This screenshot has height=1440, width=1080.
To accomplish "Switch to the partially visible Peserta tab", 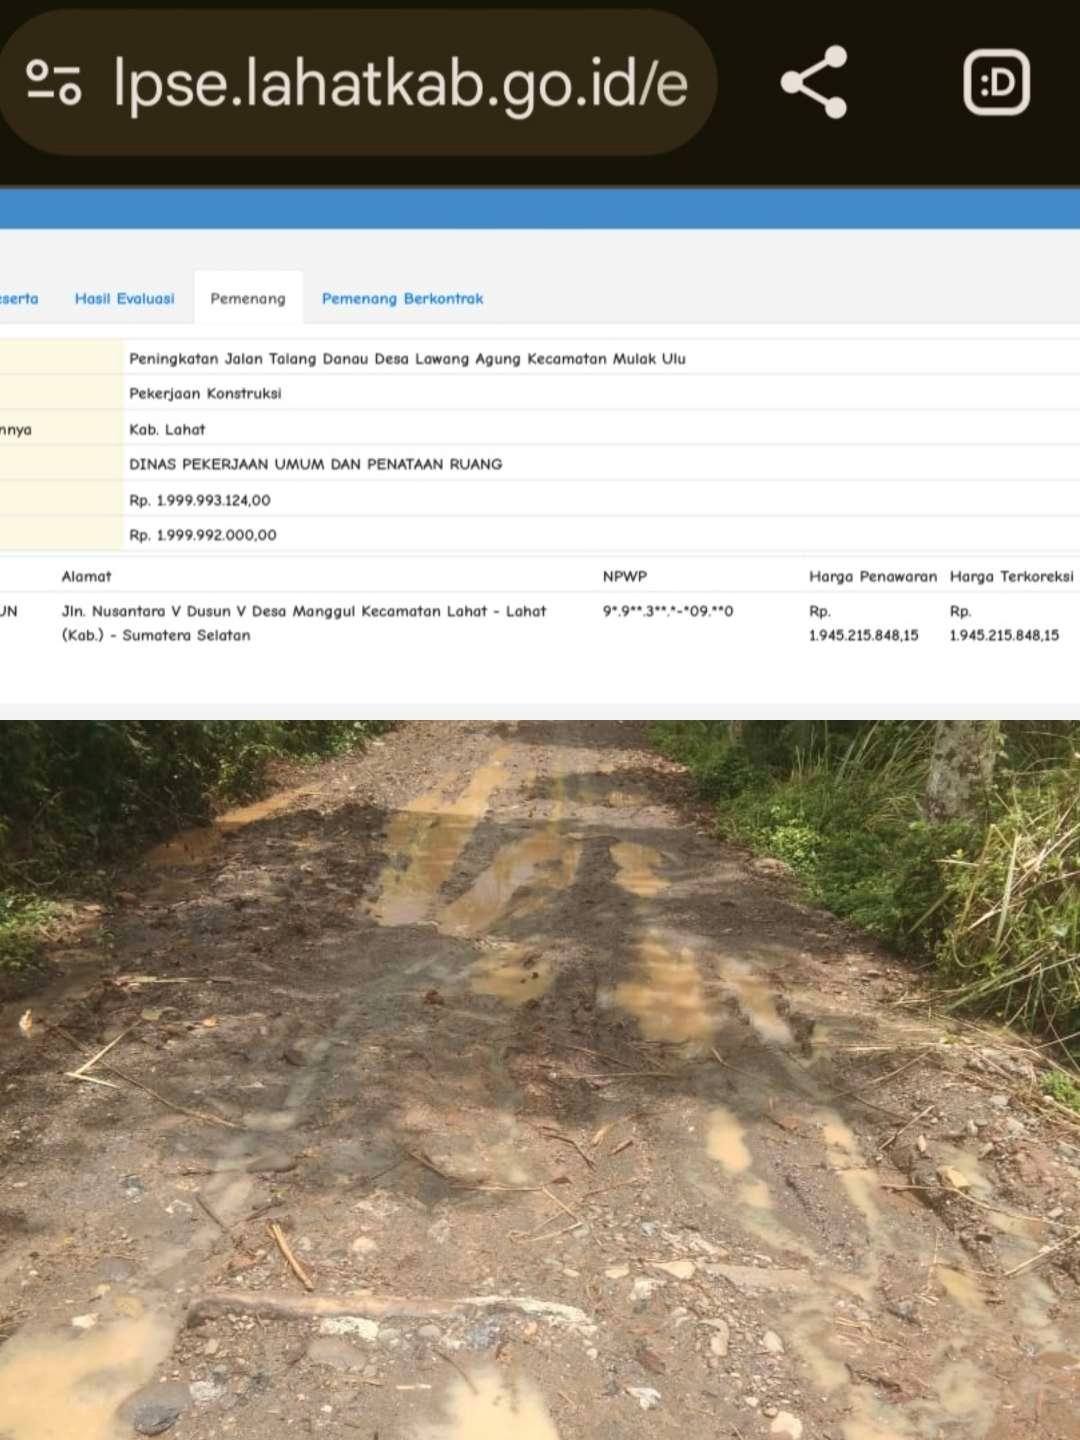I will [18, 298].
